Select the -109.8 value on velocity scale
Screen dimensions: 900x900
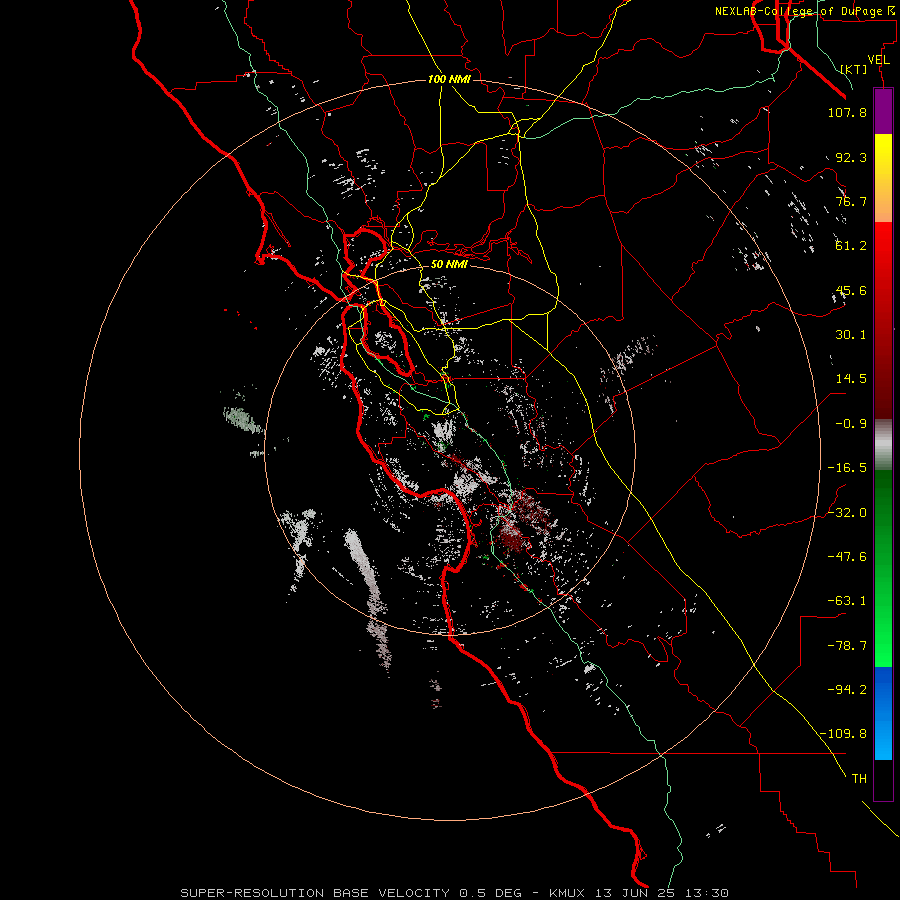(x=843, y=734)
